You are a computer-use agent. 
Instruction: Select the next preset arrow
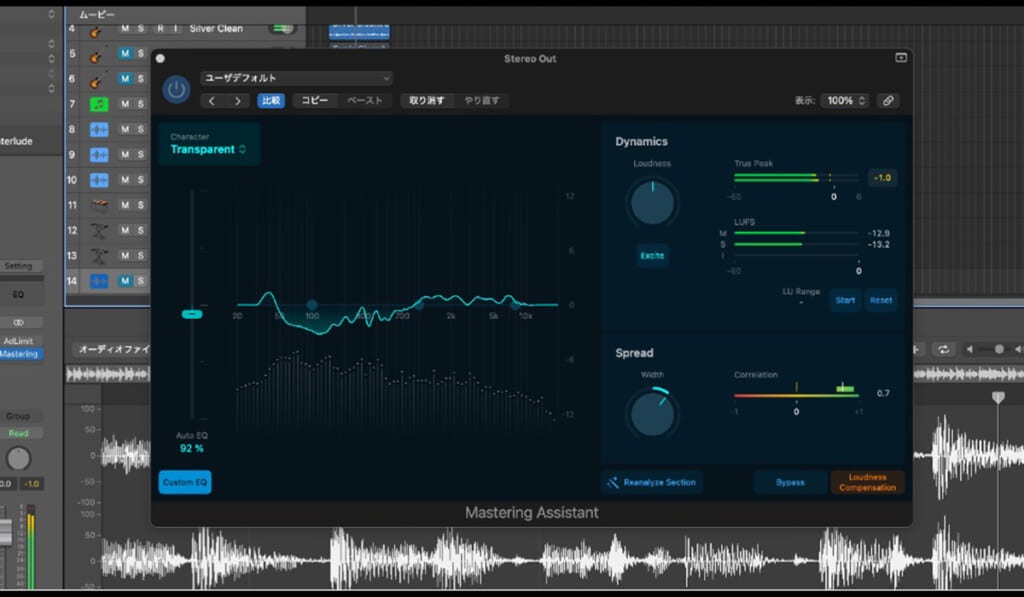[237, 101]
